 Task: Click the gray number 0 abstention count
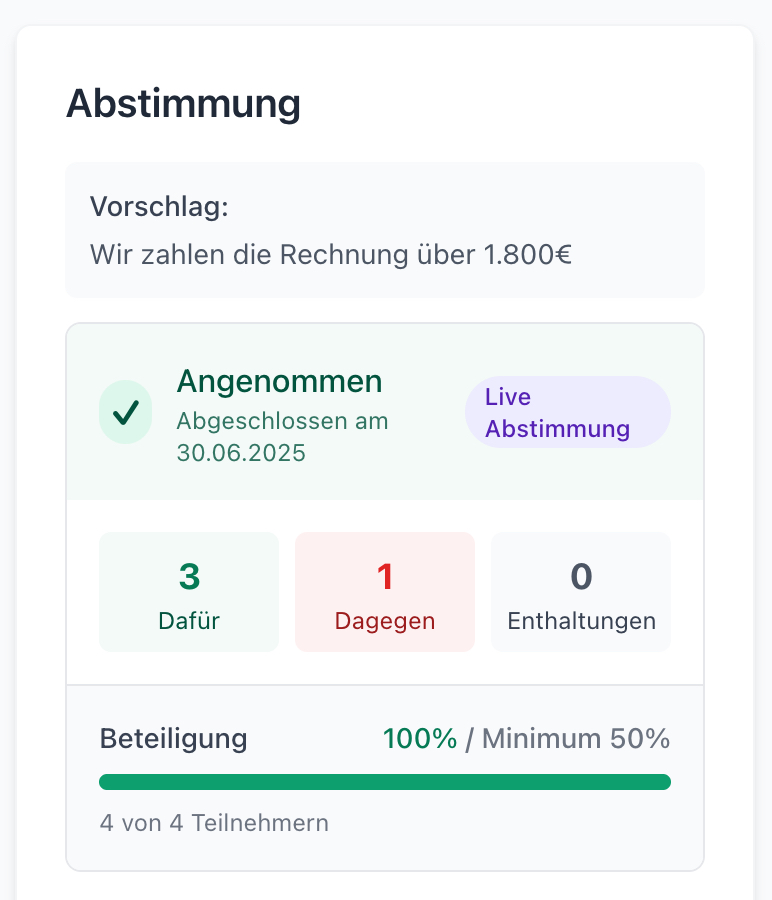[581, 576]
